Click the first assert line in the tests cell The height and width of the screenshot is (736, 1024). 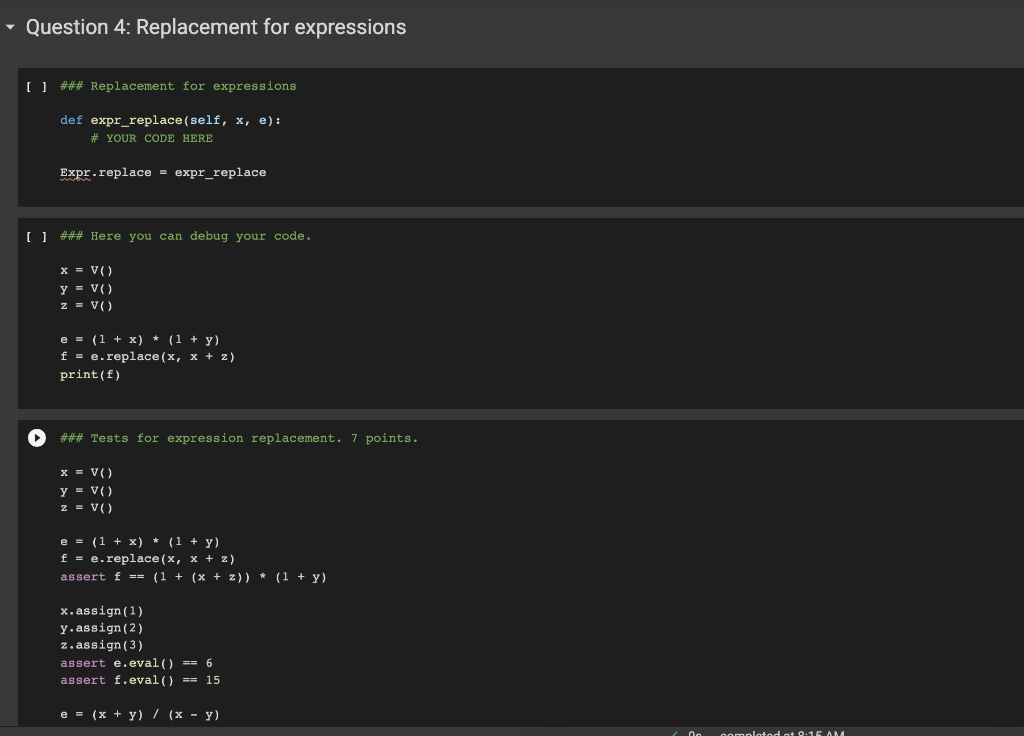193,576
